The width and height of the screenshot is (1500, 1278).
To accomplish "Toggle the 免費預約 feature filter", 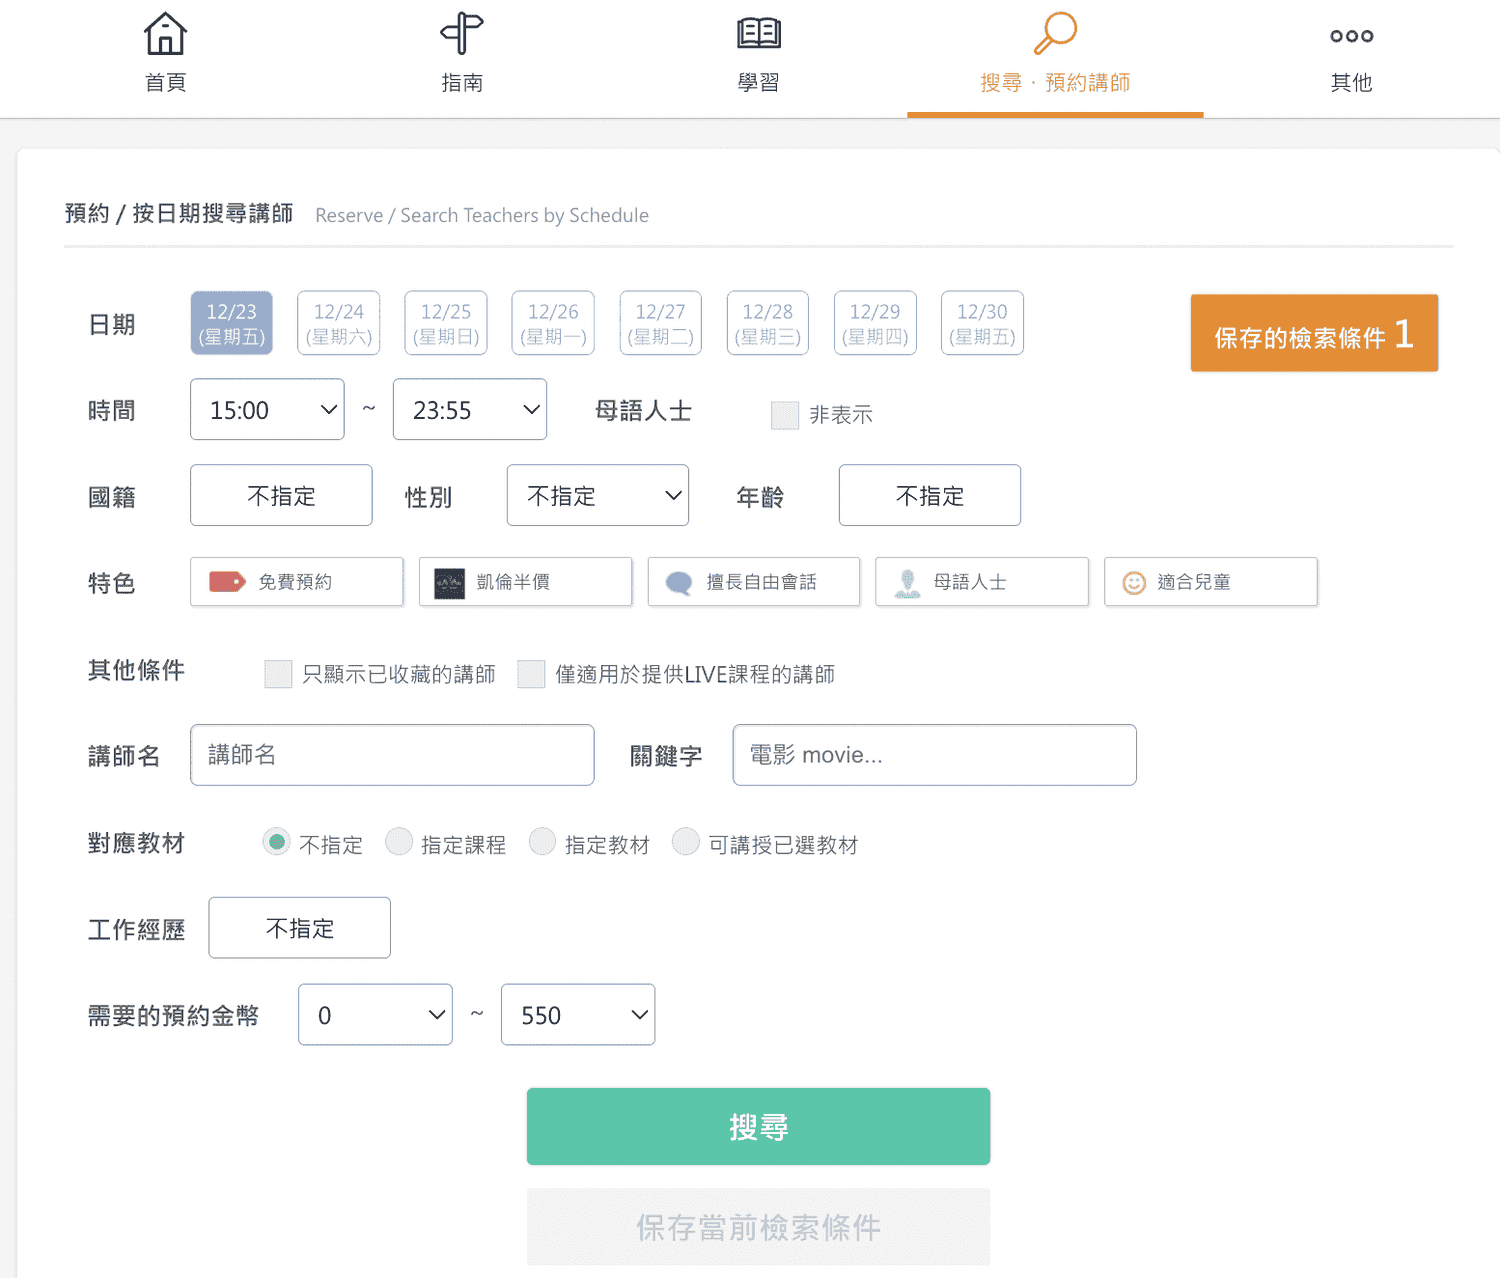I will pyautogui.click(x=297, y=582).
